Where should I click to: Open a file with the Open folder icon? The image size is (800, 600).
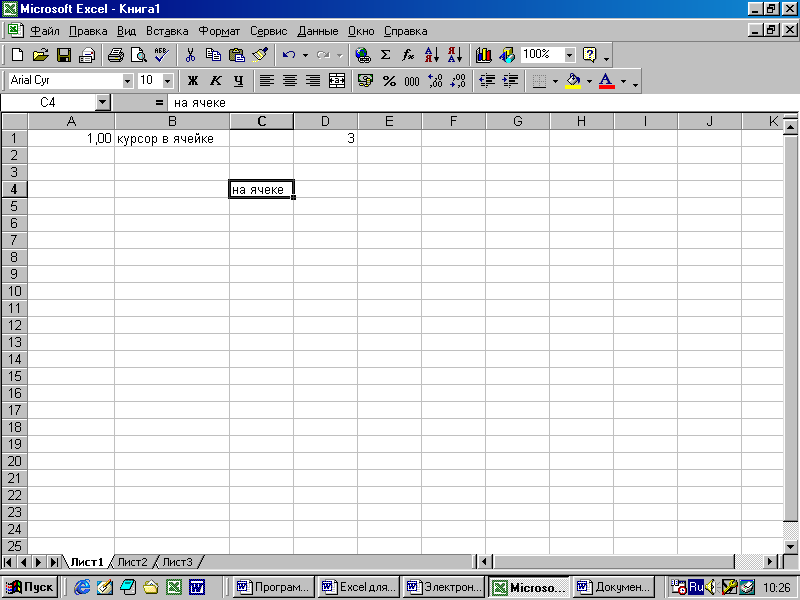41,55
